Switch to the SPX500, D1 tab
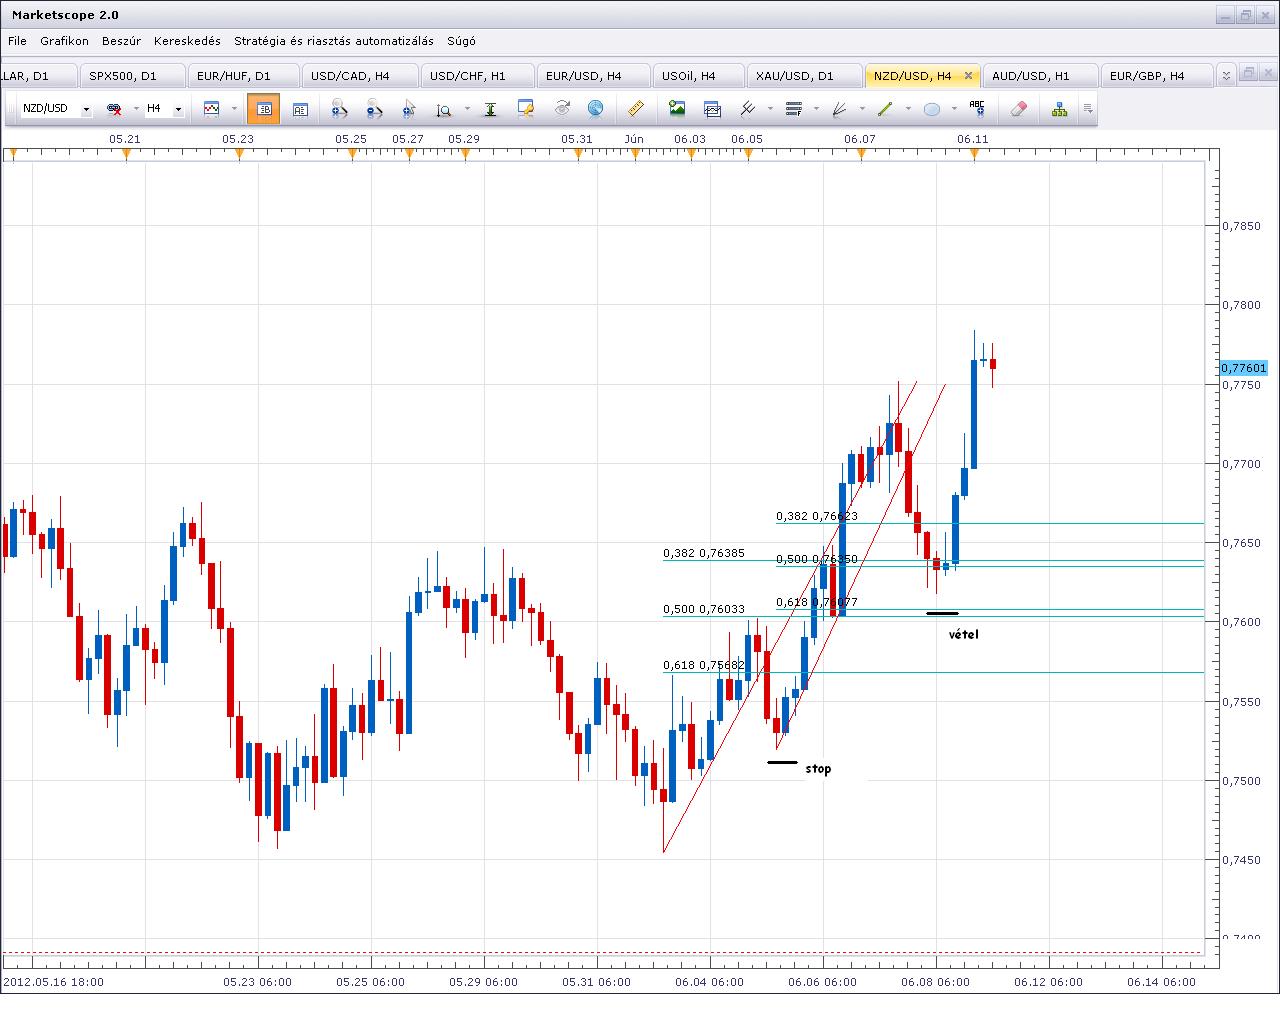The image size is (1280, 1024). (x=131, y=76)
